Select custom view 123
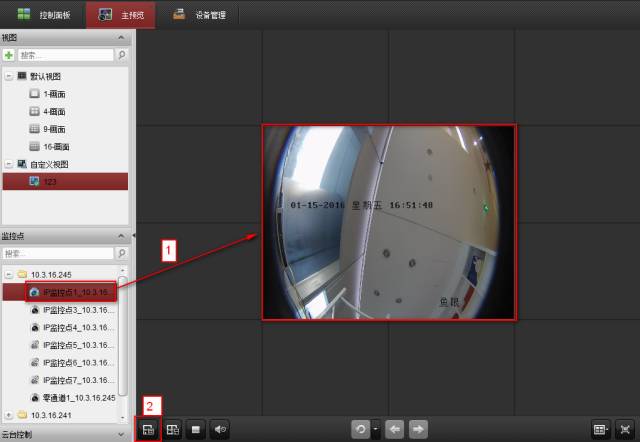The image size is (640, 442). 49,181
